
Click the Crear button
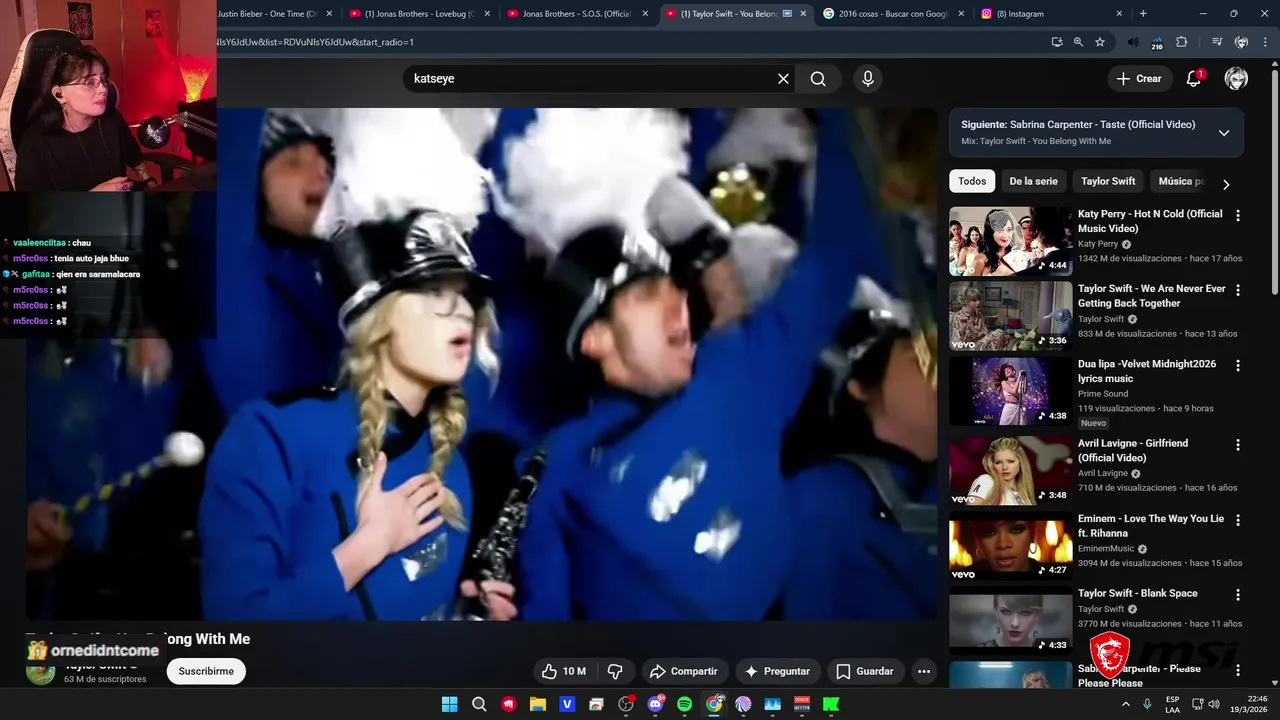1139,79
